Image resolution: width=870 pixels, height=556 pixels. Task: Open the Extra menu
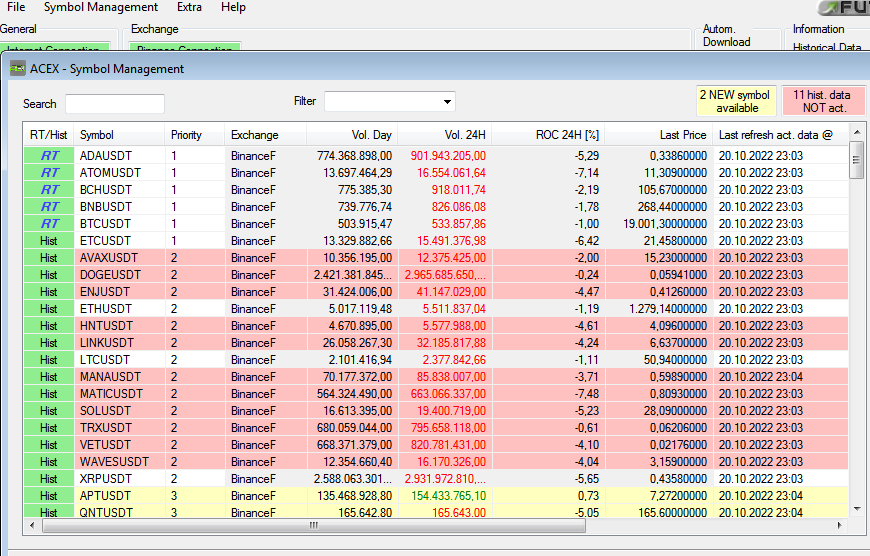(x=189, y=7)
